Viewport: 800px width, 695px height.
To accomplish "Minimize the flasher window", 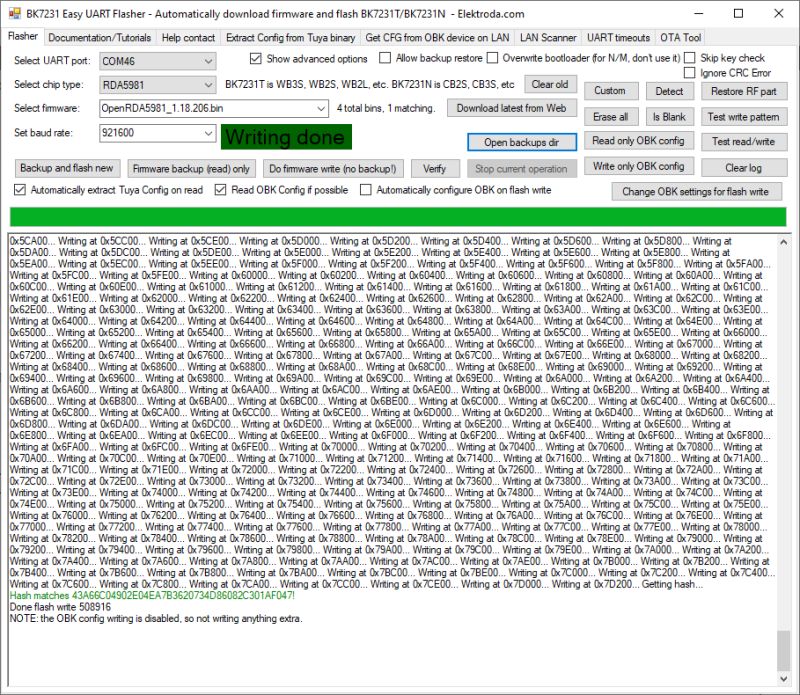I will click(698, 14).
